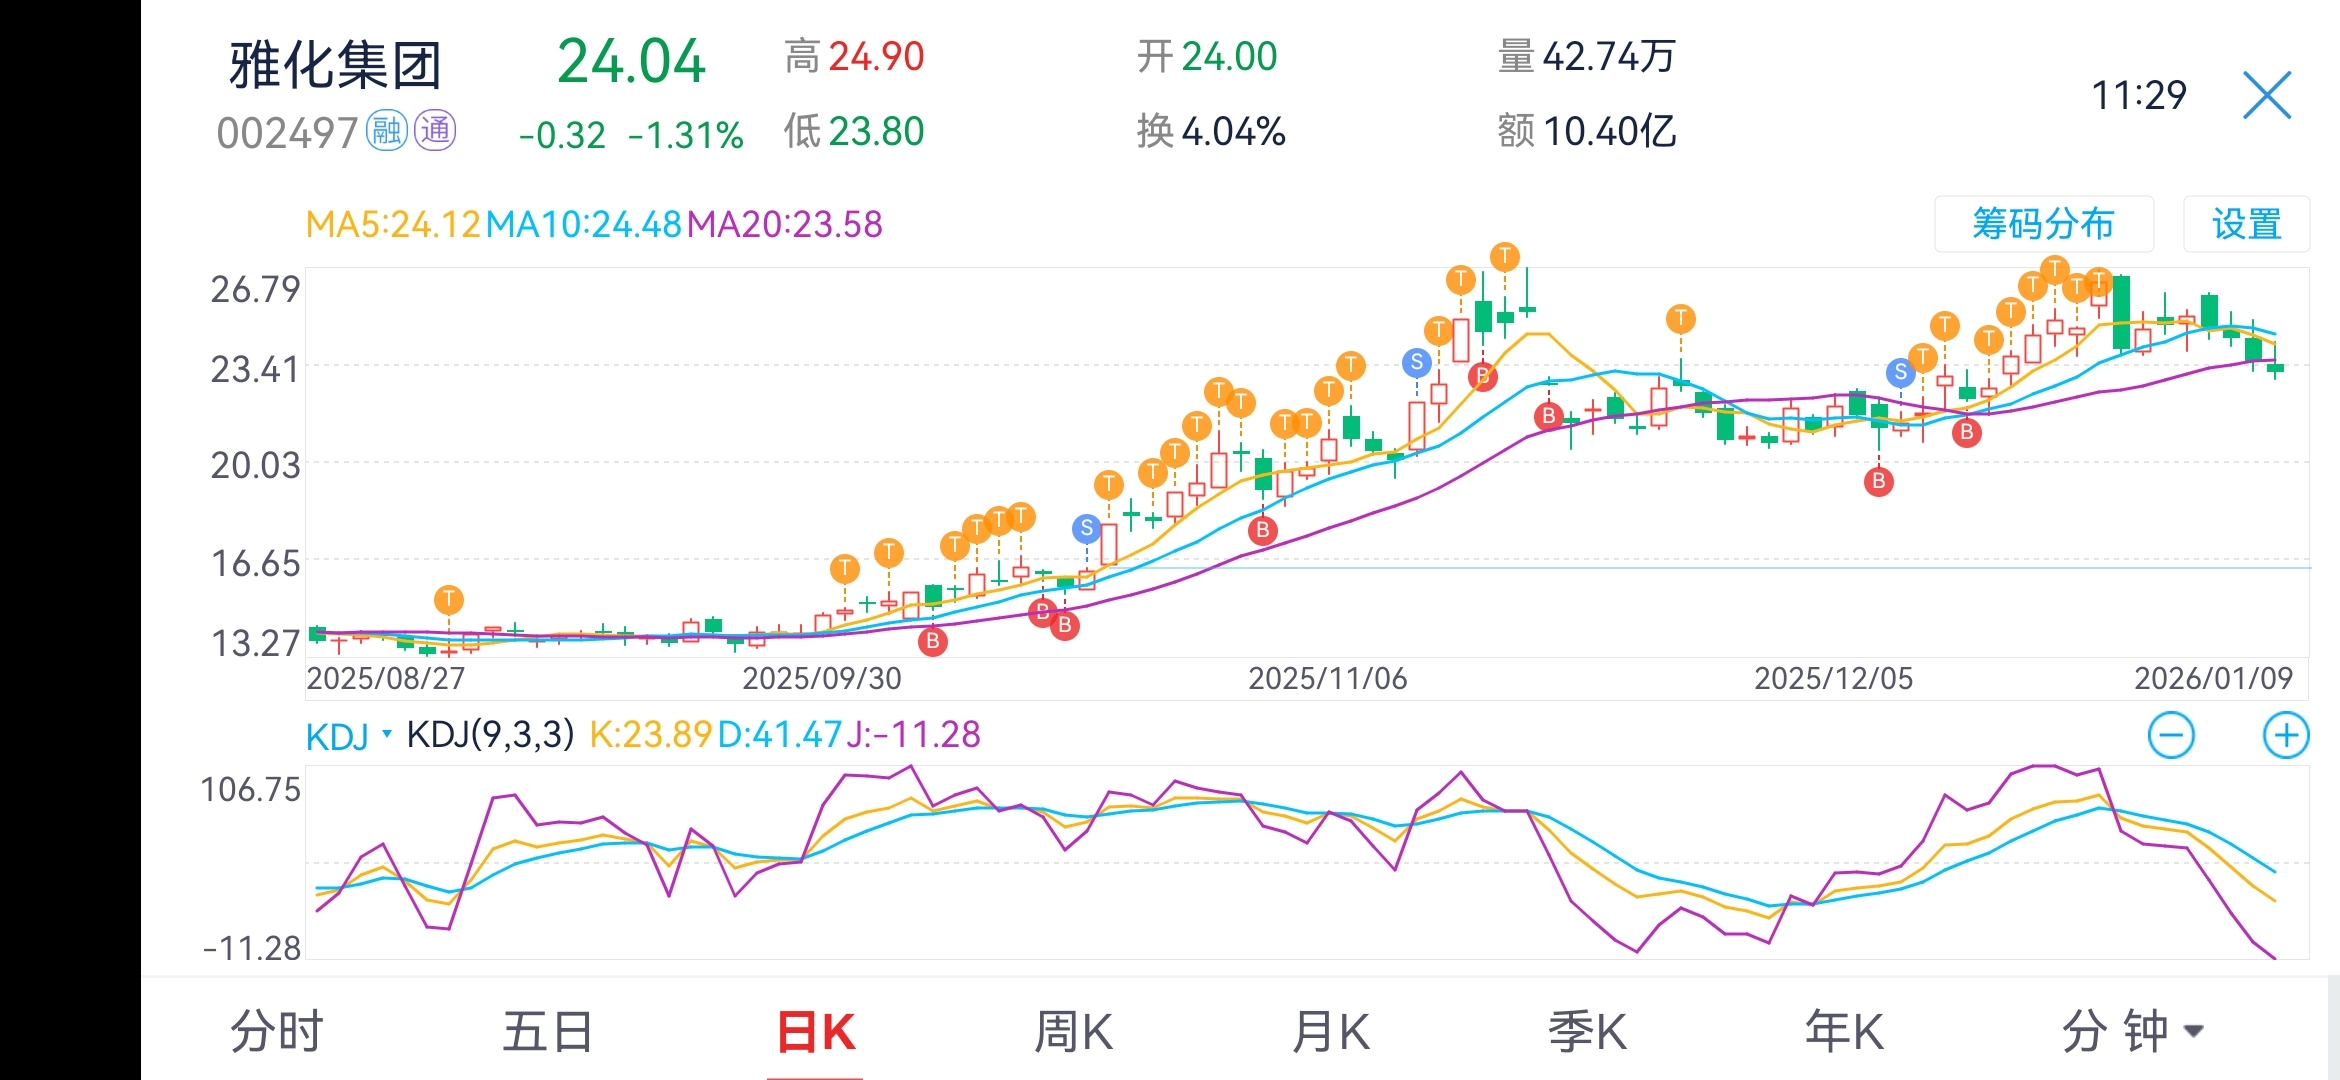Screen dimensions: 2340x1080
Task: Tap the 通 stock connect badge
Action: point(436,131)
